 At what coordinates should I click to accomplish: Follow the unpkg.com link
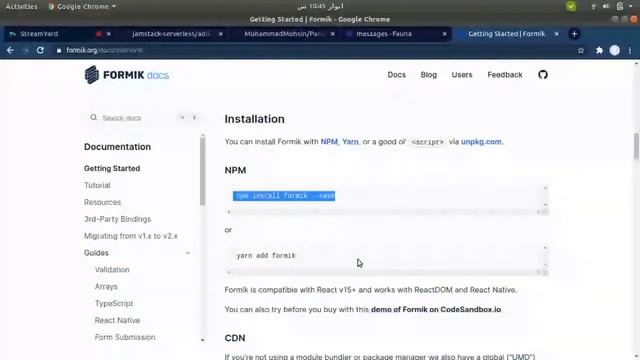click(481, 142)
